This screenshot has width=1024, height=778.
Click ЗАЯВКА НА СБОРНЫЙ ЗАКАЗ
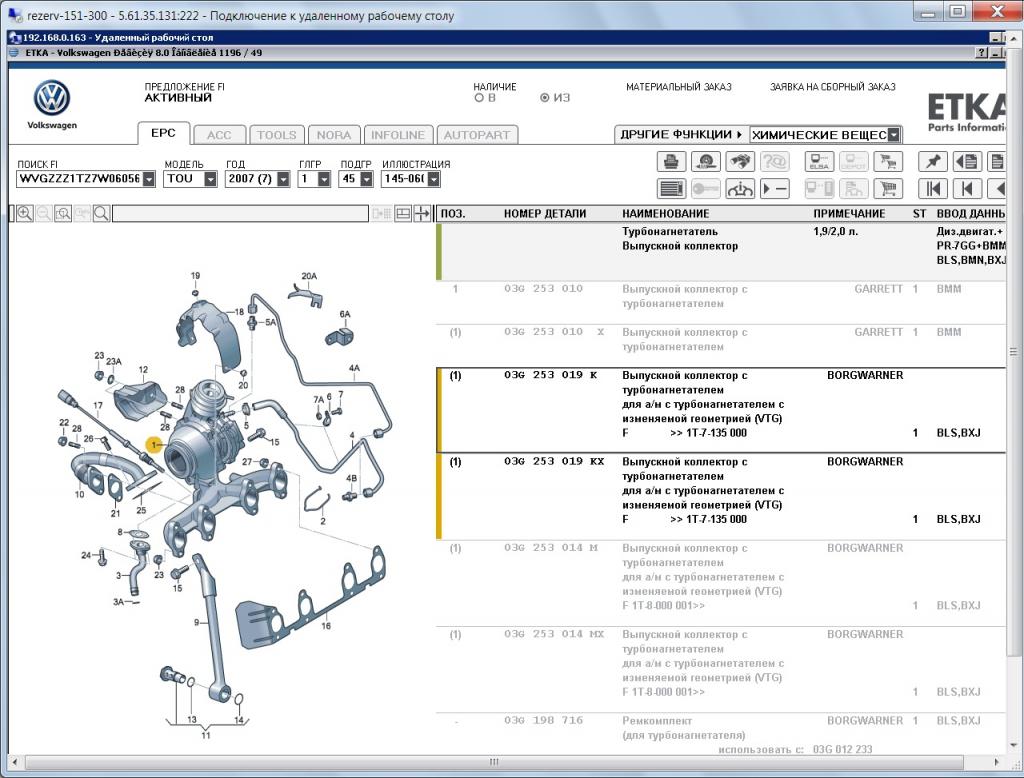[x=833, y=87]
